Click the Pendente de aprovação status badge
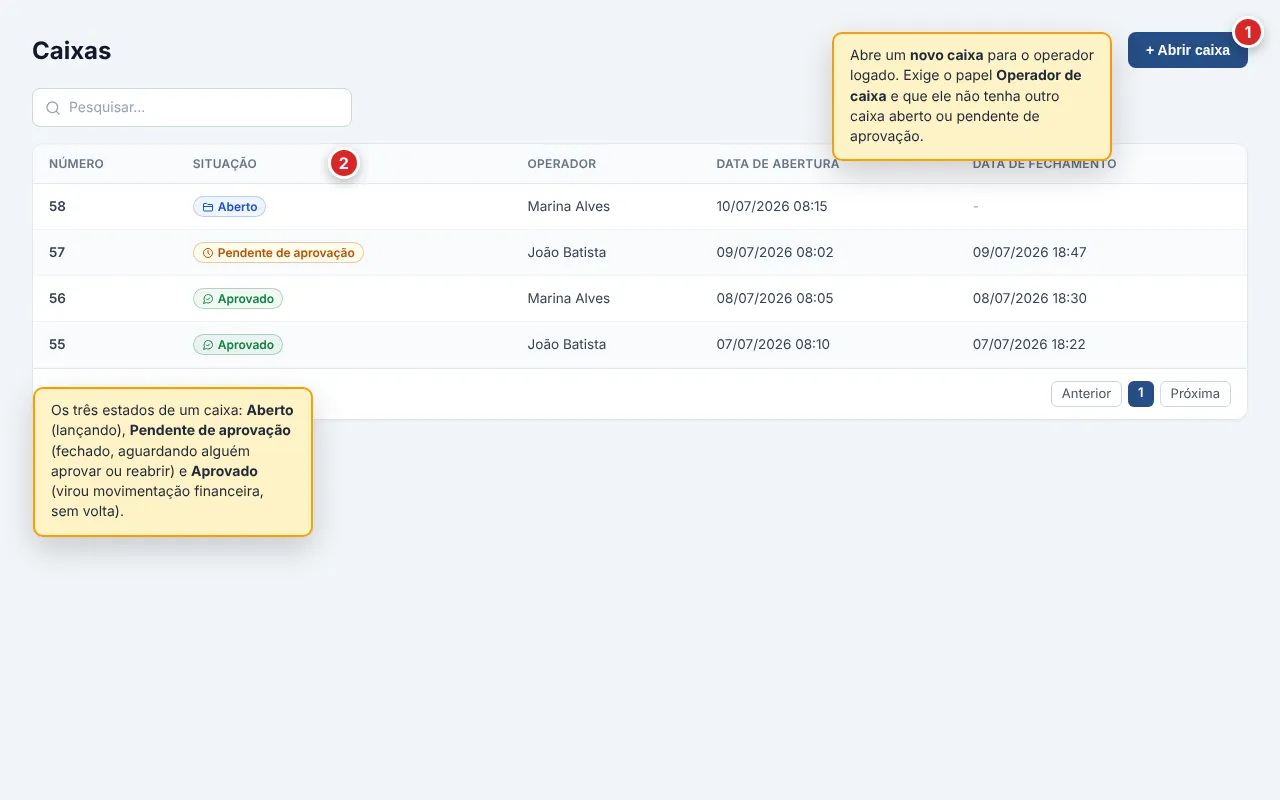This screenshot has width=1280, height=800. tap(278, 253)
